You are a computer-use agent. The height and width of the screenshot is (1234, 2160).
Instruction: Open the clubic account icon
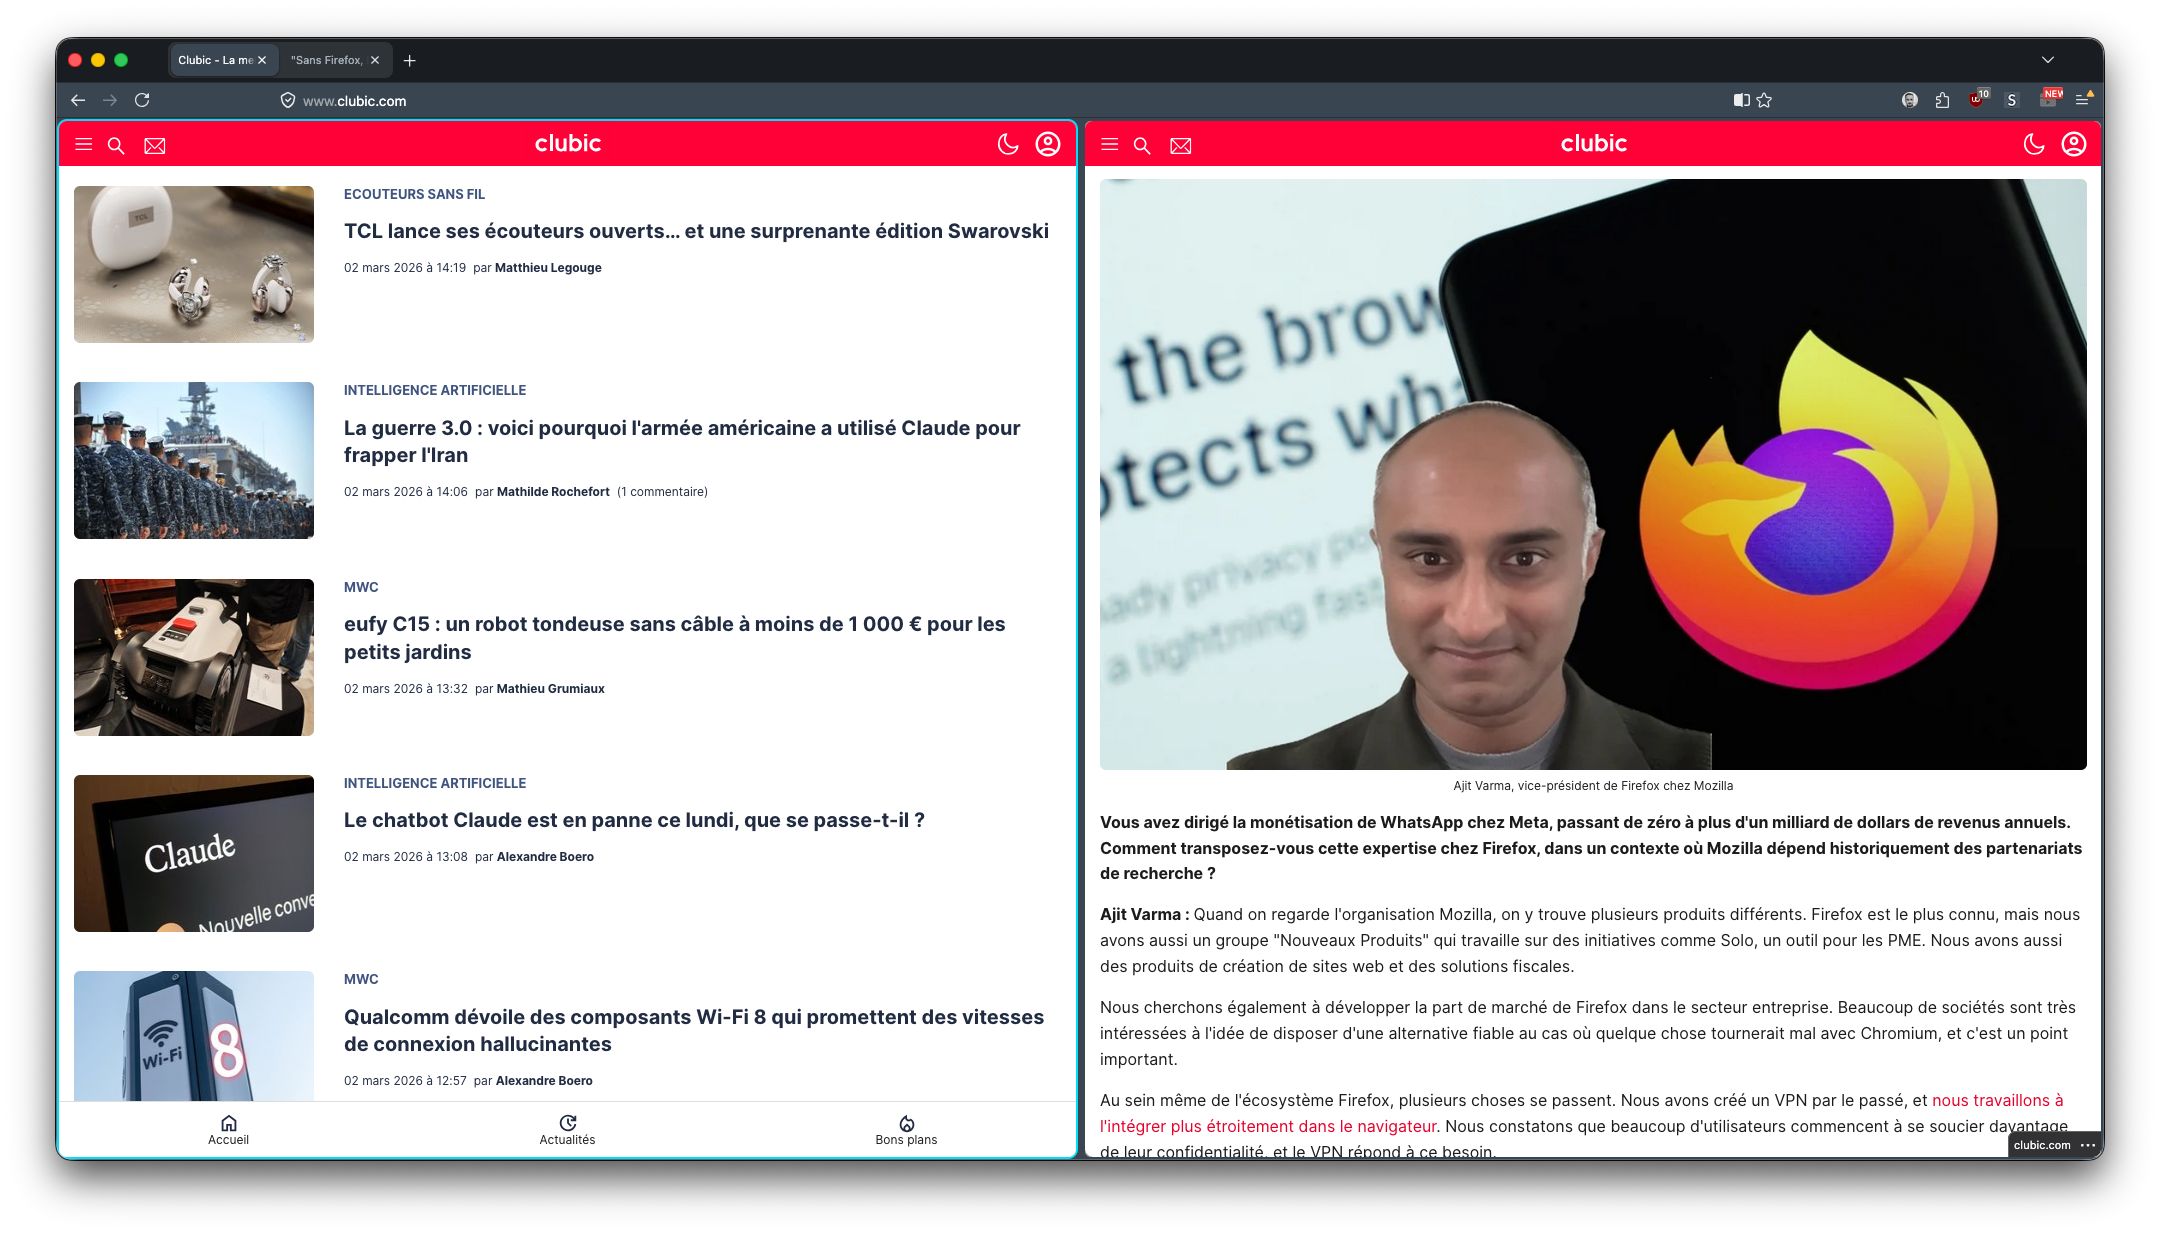[1046, 144]
